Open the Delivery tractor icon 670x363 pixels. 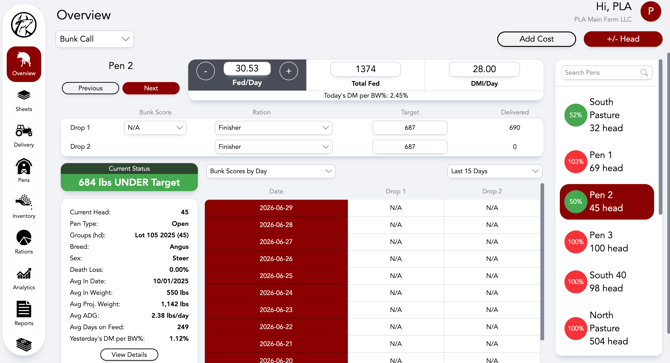tap(24, 136)
